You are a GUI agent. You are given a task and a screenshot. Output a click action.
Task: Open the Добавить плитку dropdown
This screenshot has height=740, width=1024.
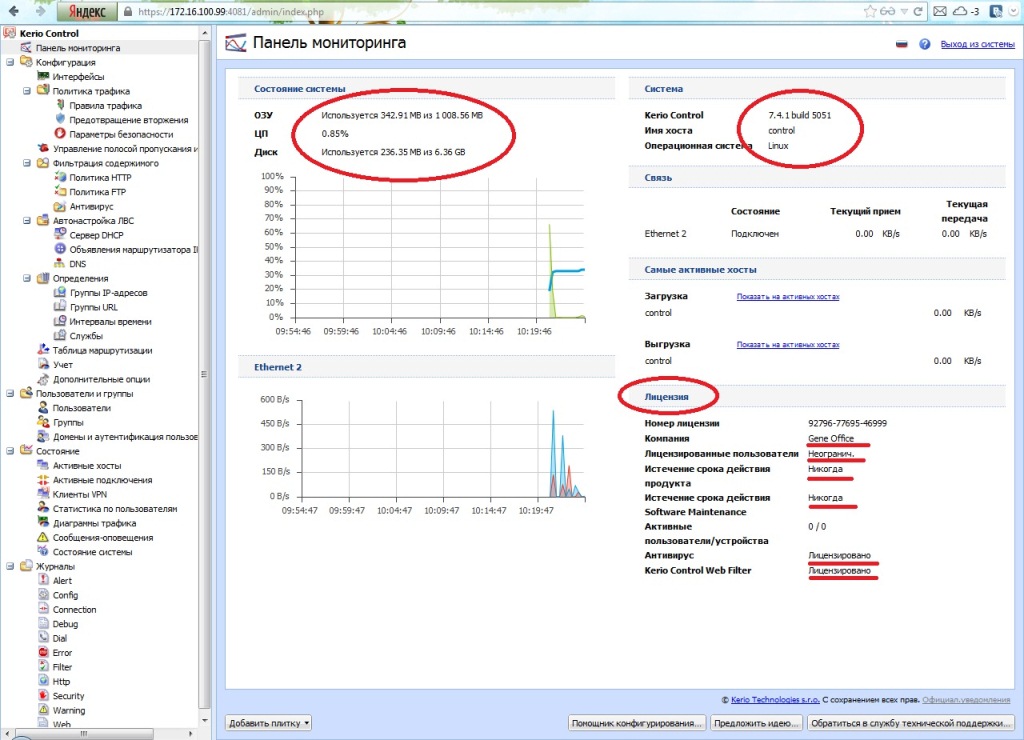pyautogui.click(x=270, y=723)
